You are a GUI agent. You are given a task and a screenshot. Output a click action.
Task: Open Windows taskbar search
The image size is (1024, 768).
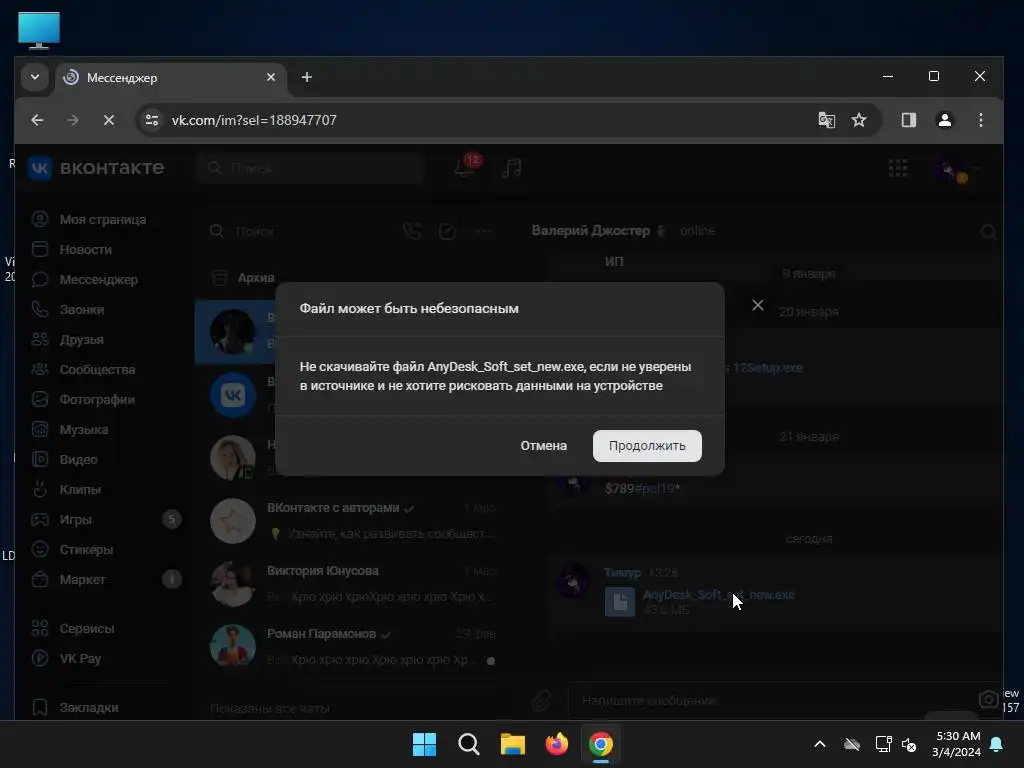[468, 744]
